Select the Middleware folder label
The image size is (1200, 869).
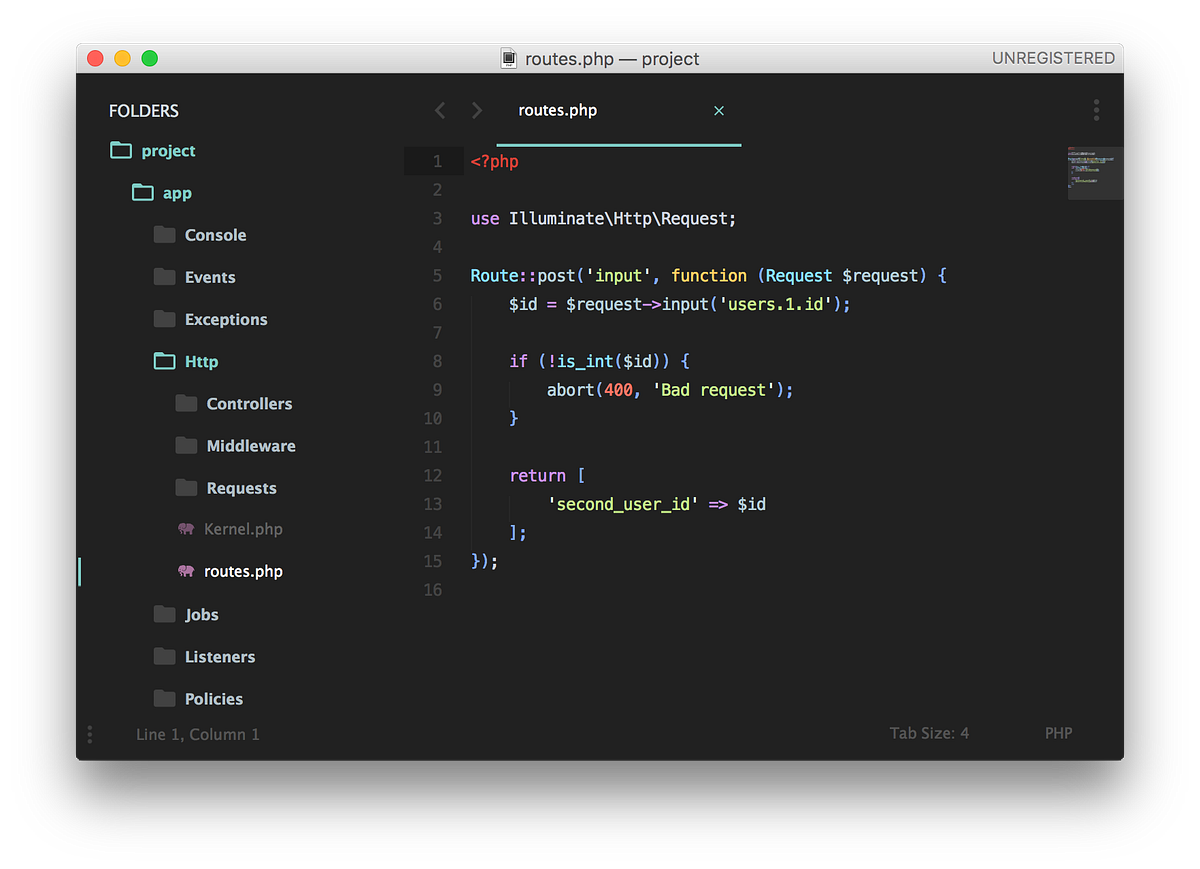(251, 445)
